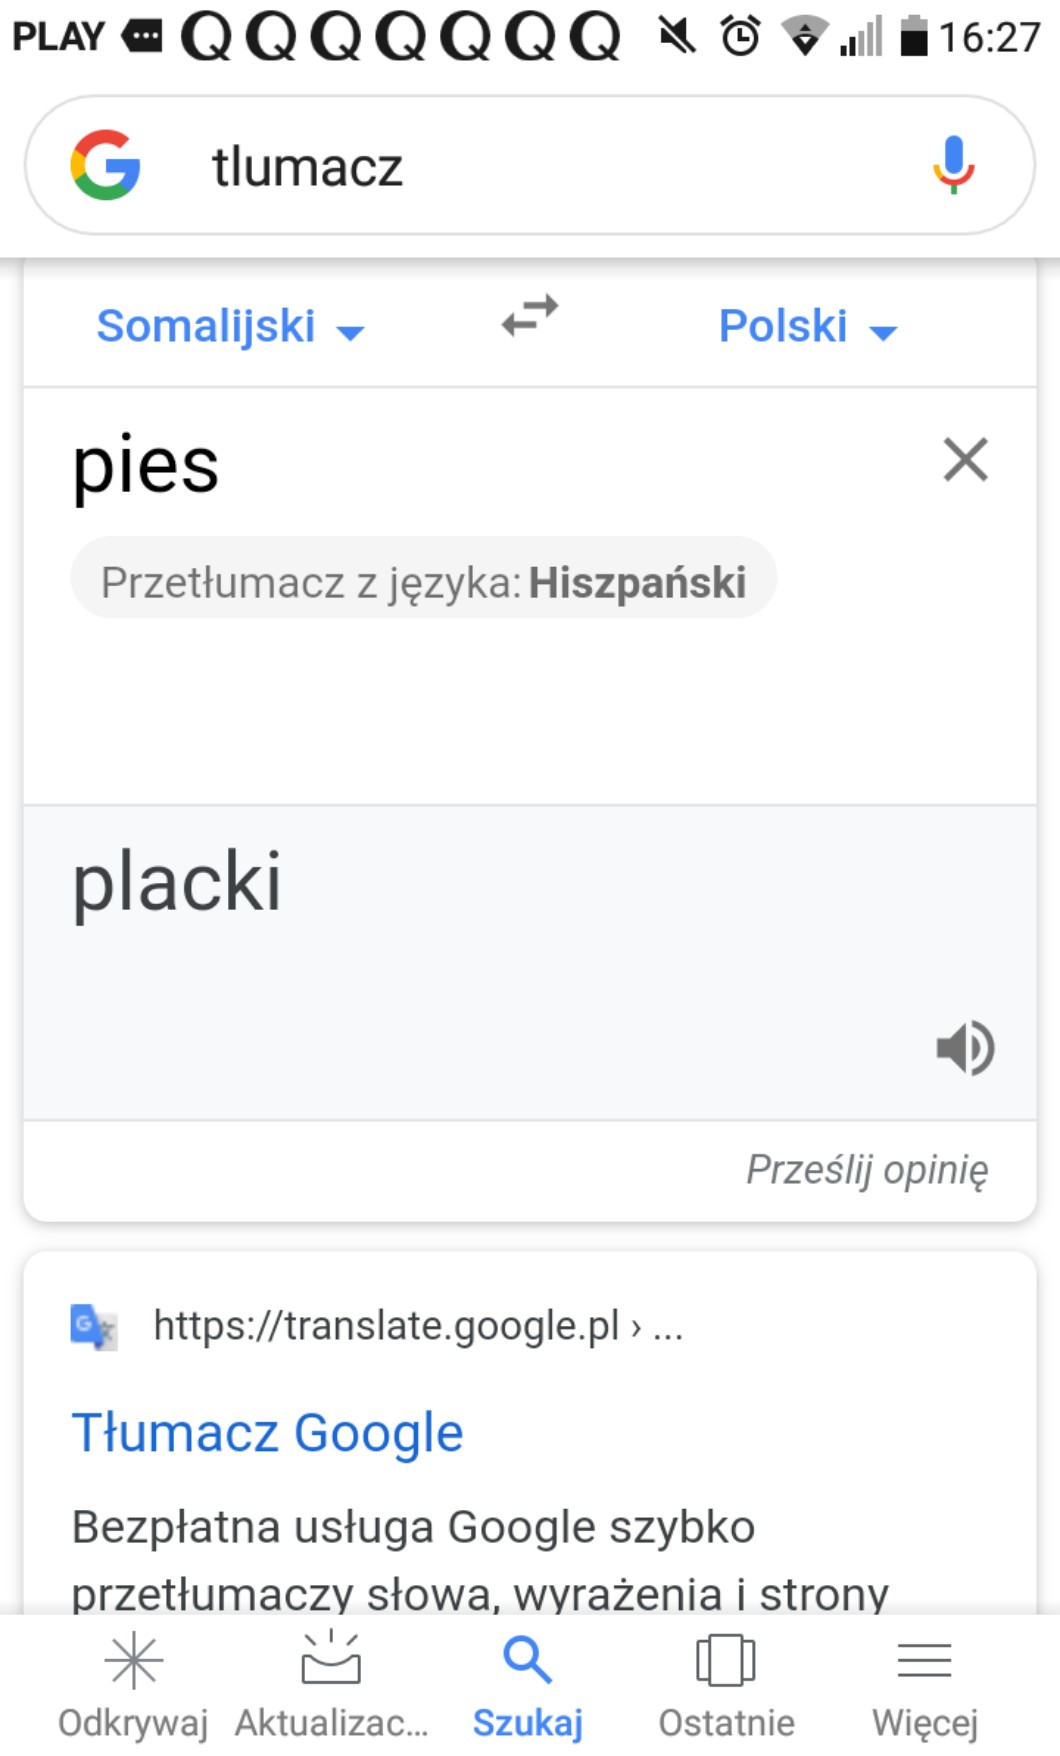Clear the entered text 'pies'
The height and width of the screenshot is (1756, 1060).
tap(965, 460)
